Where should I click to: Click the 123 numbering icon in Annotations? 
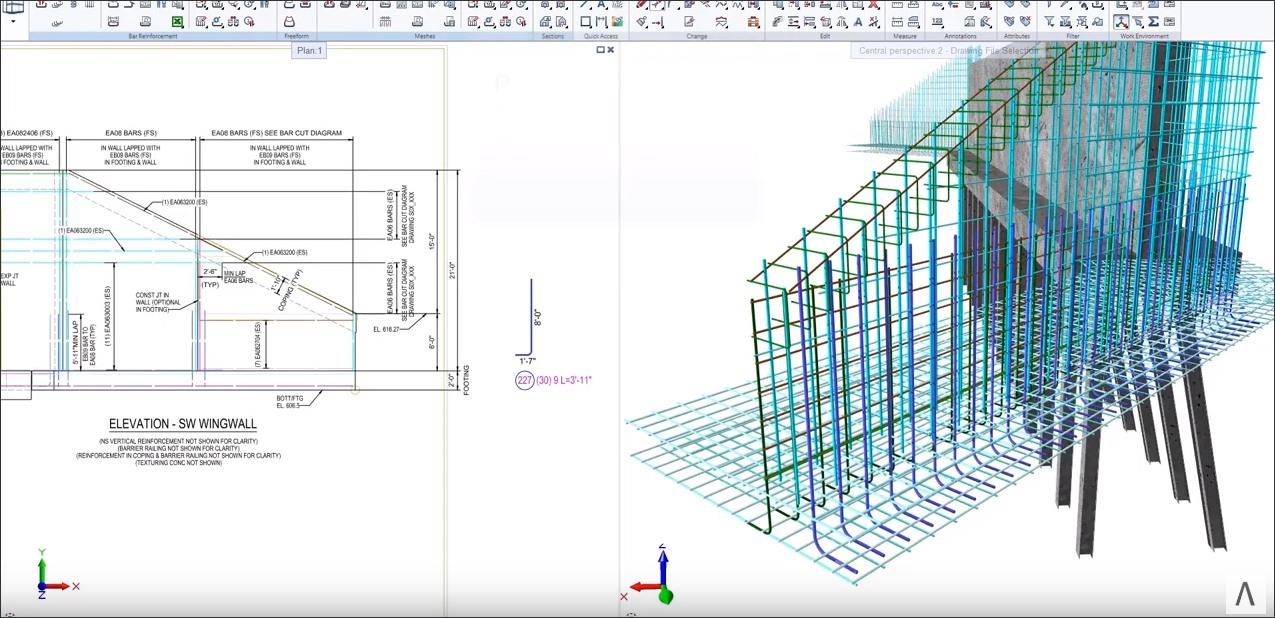(937, 21)
